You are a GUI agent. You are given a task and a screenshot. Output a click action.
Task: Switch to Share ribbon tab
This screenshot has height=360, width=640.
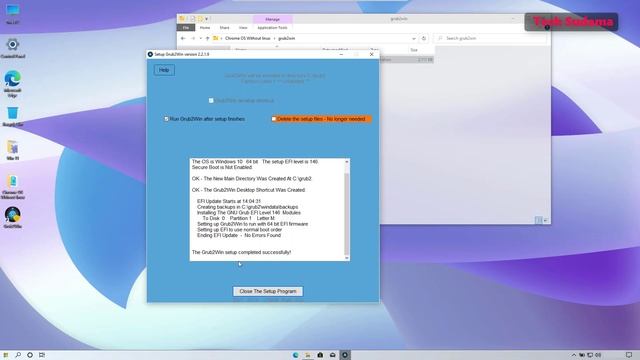coord(224,28)
